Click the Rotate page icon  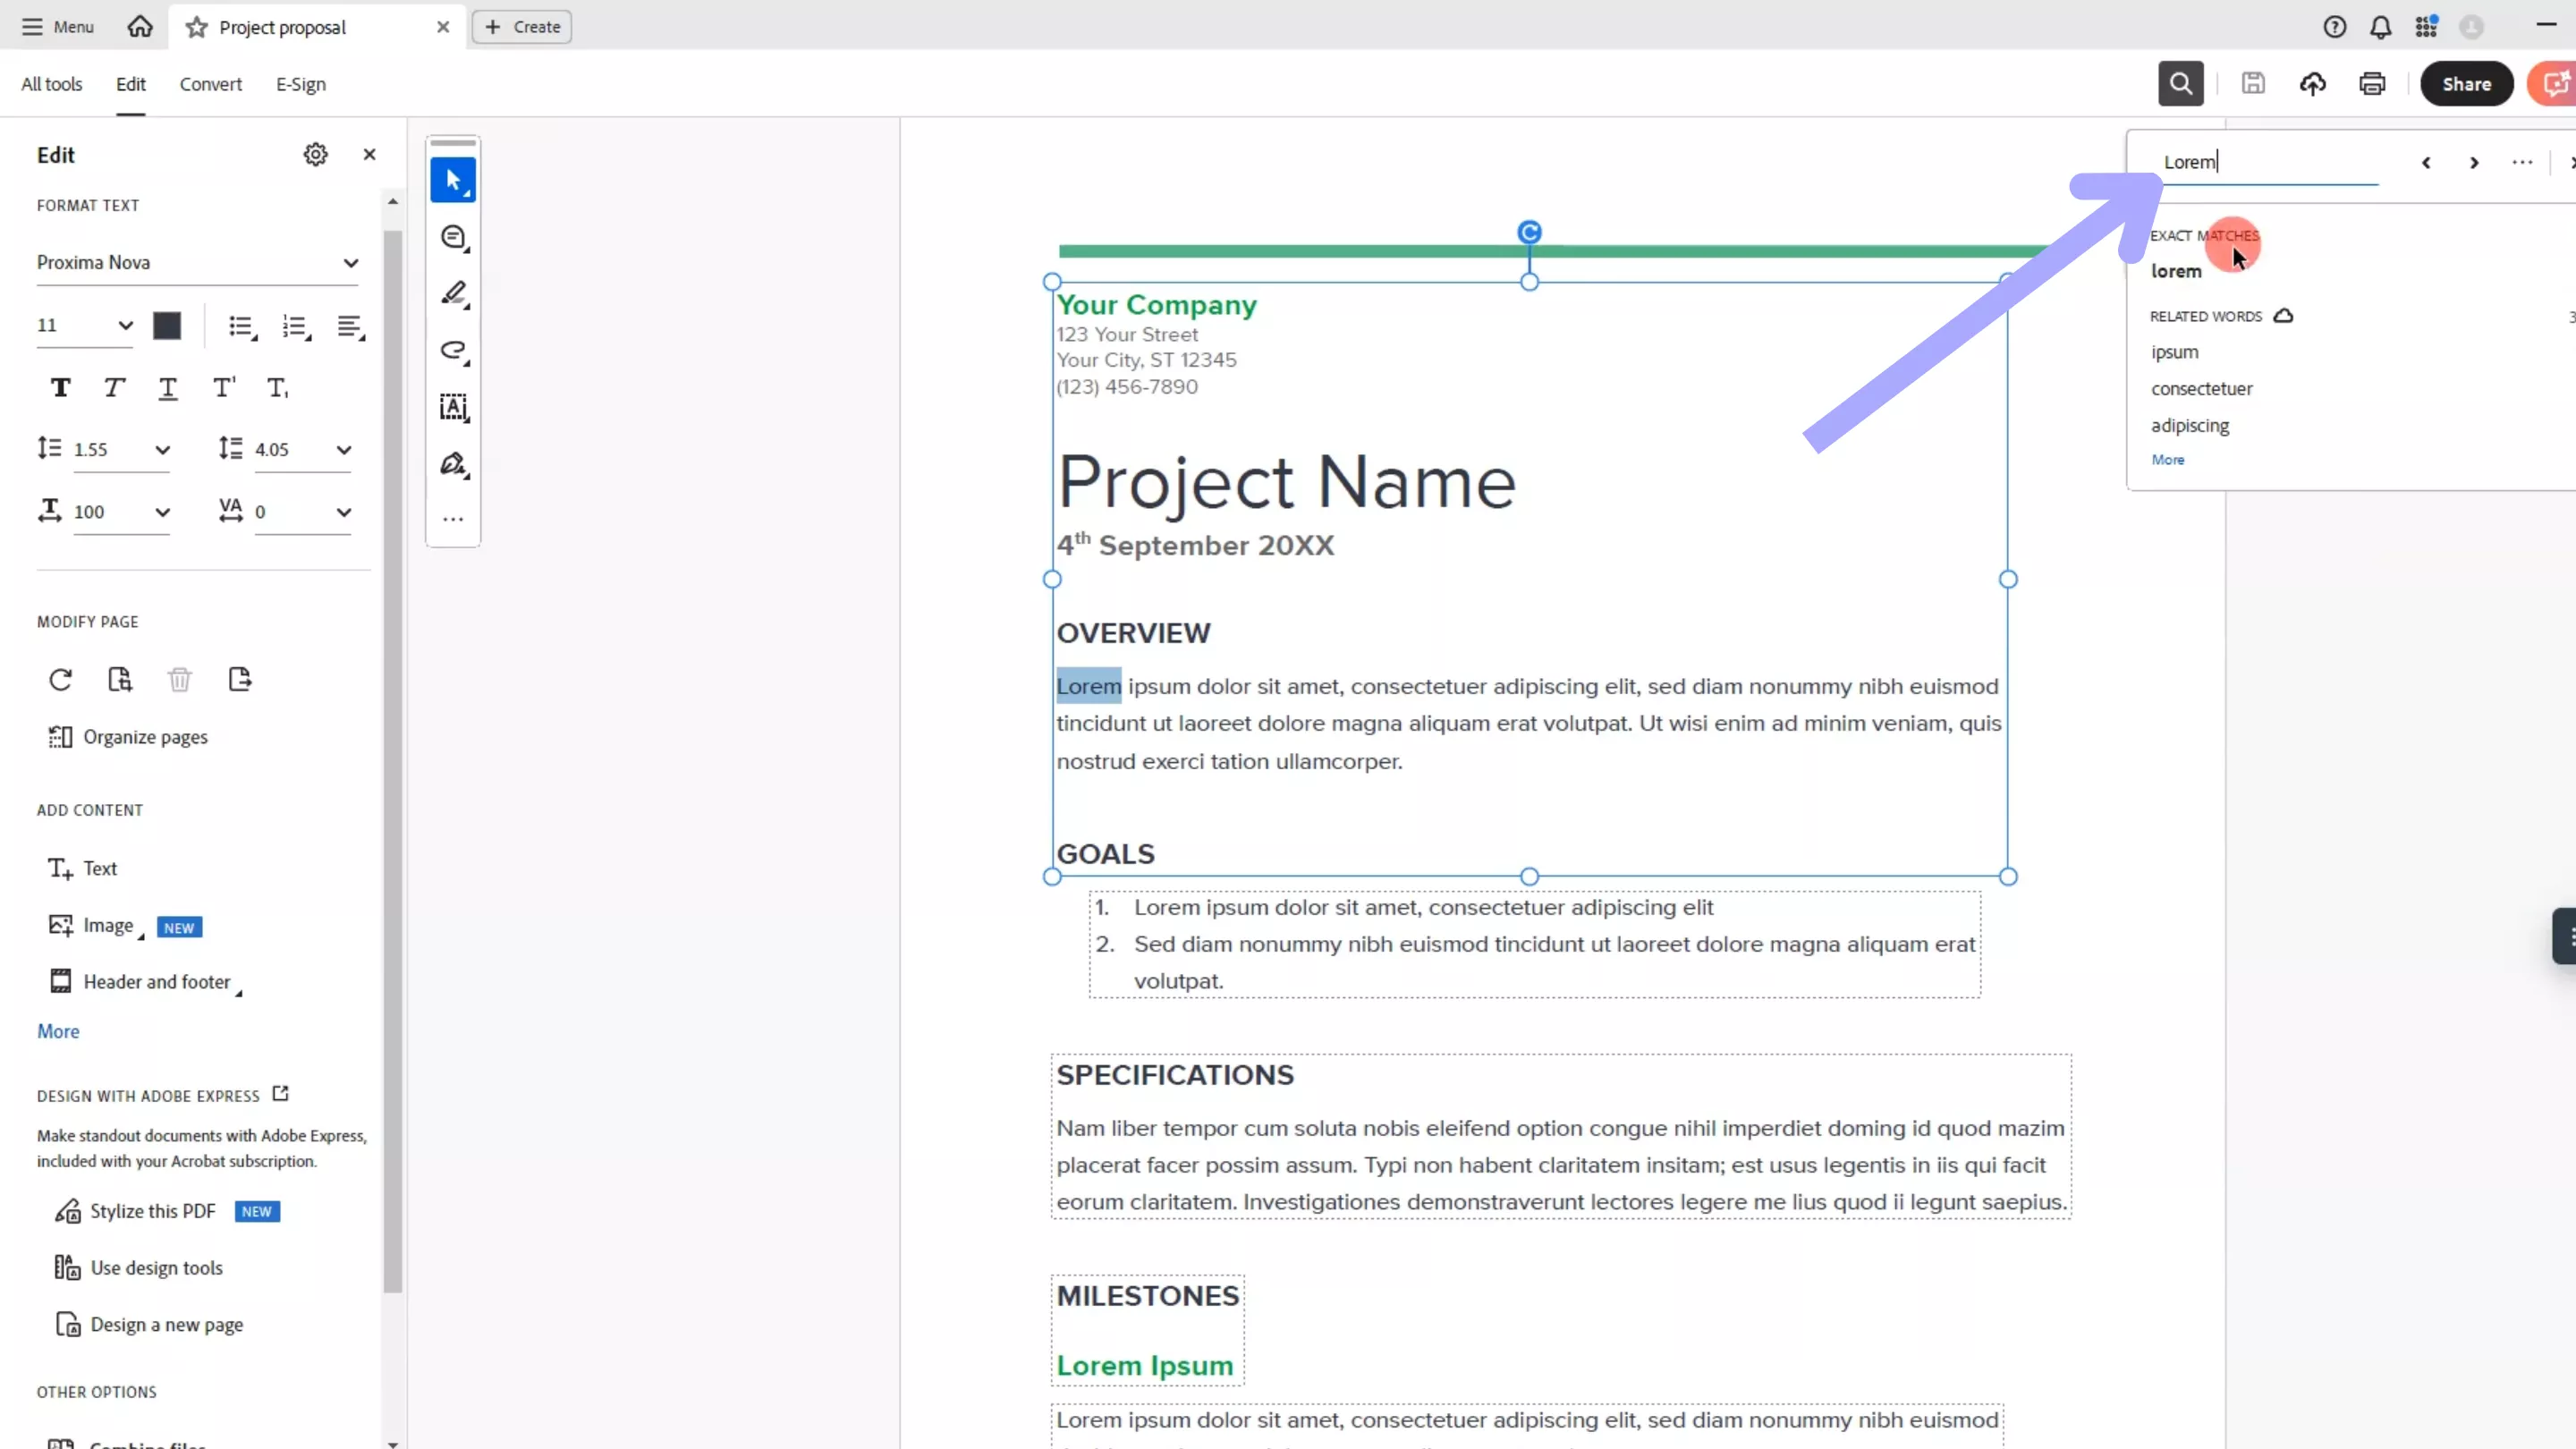[x=60, y=680]
